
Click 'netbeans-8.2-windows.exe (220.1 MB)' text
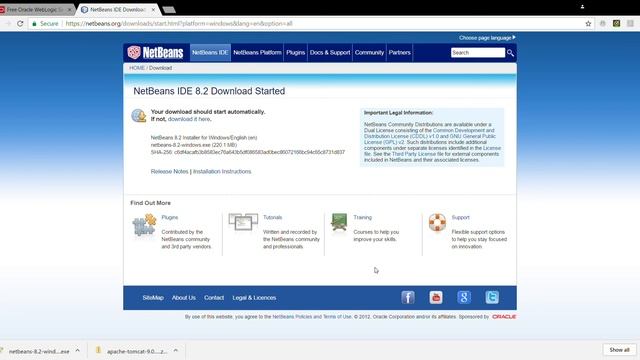click(193, 145)
